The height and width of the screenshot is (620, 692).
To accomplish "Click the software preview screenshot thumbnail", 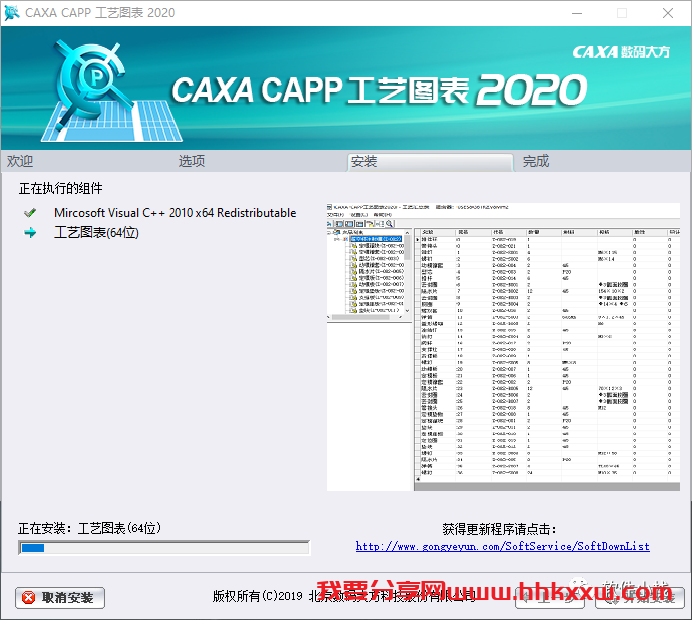I will pos(503,347).
